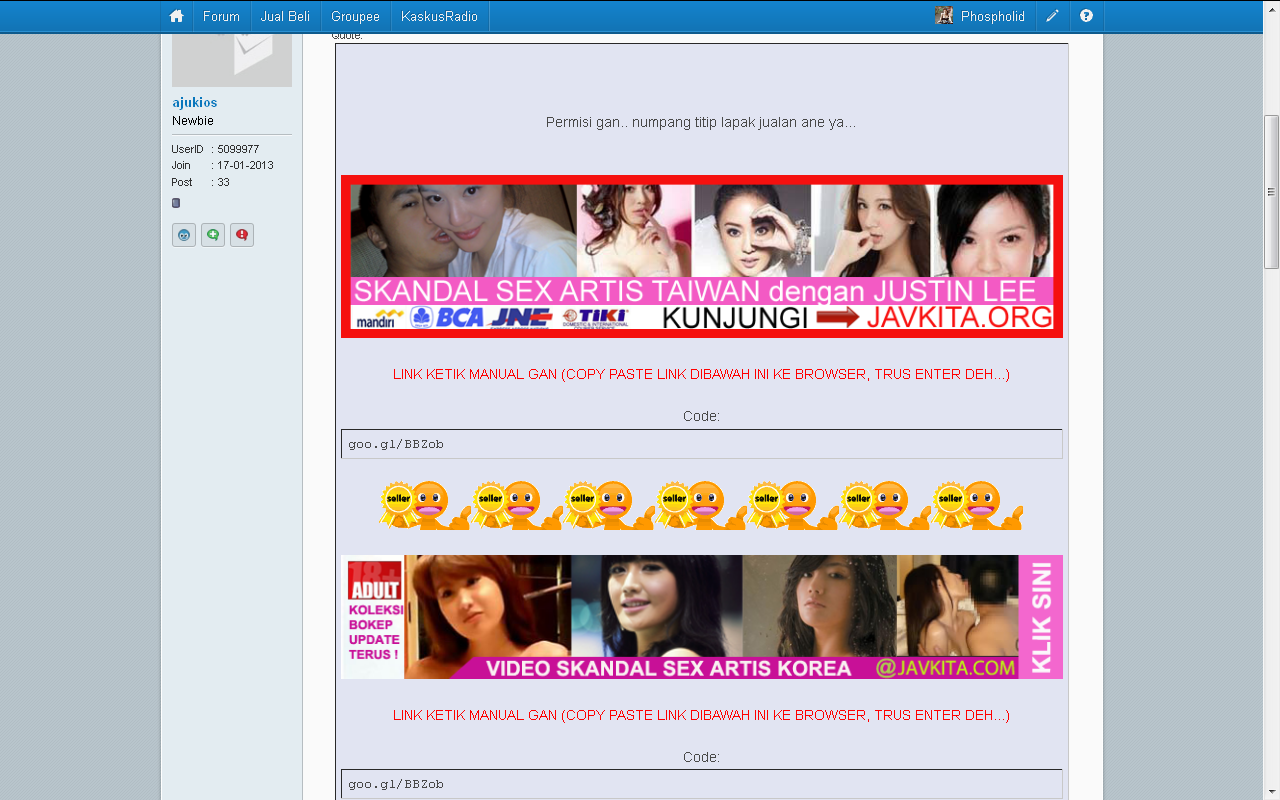Image resolution: width=1280 pixels, height=800 pixels.
Task: Click the second red LINK KETIK MANUAL GAN text
Action: [x=701, y=715]
